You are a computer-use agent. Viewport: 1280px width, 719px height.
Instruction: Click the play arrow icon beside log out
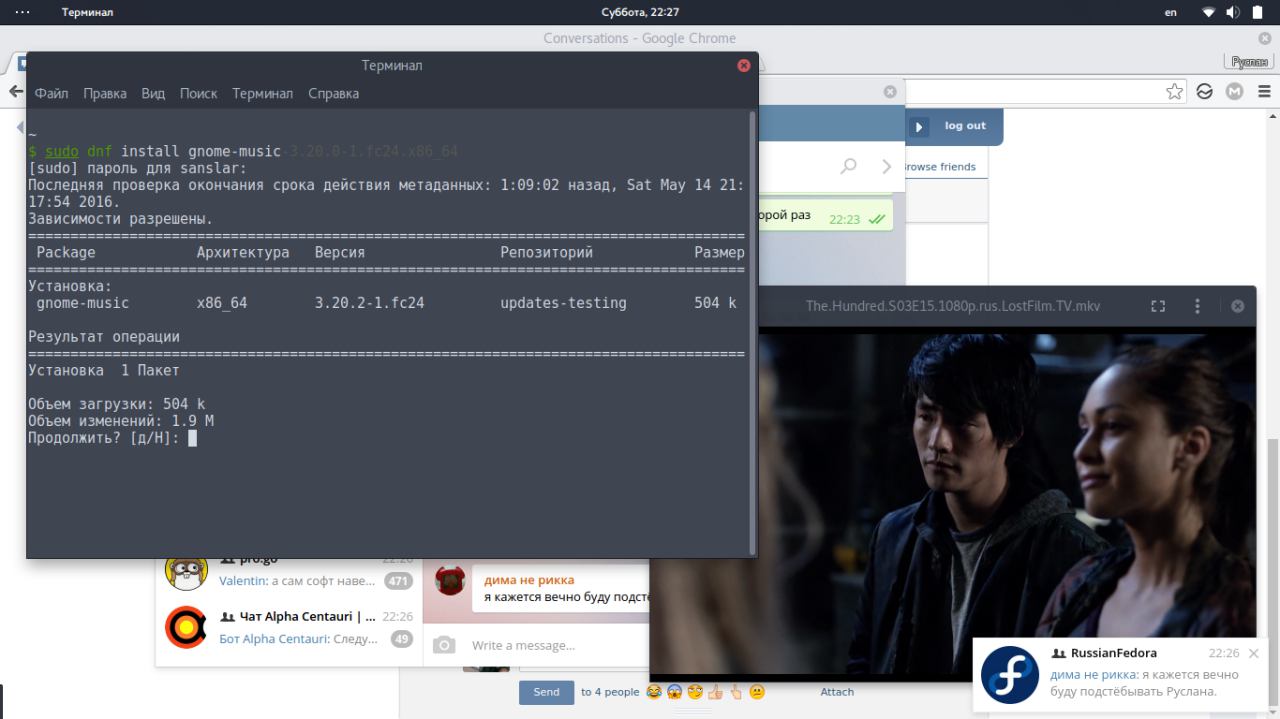tap(920, 127)
